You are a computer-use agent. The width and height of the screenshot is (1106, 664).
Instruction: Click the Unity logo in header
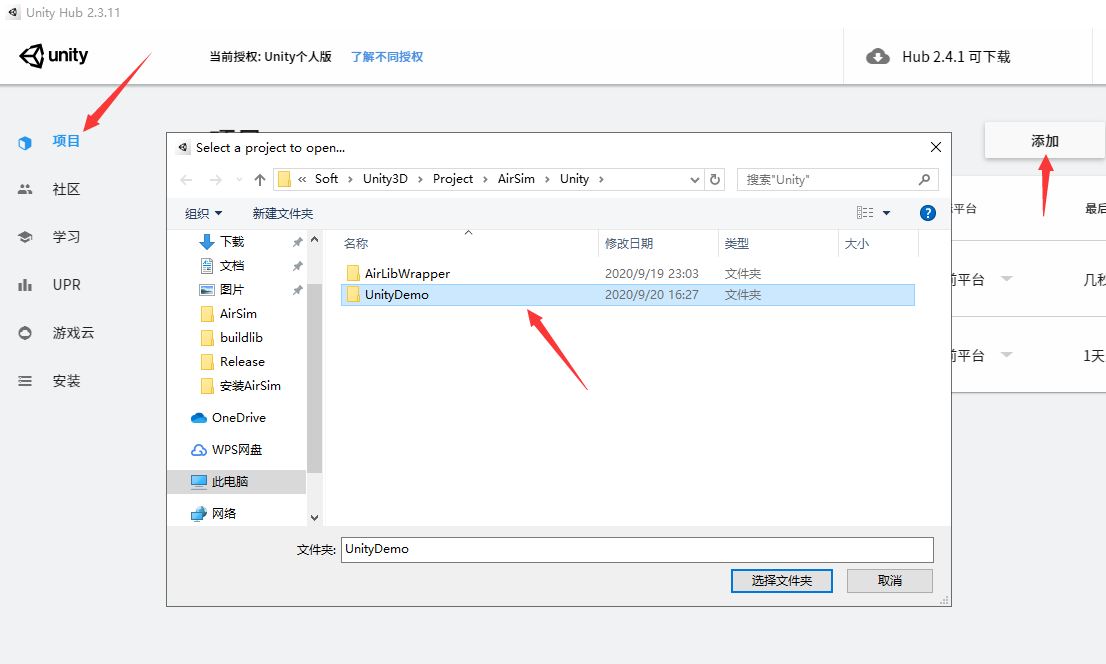click(x=54, y=56)
